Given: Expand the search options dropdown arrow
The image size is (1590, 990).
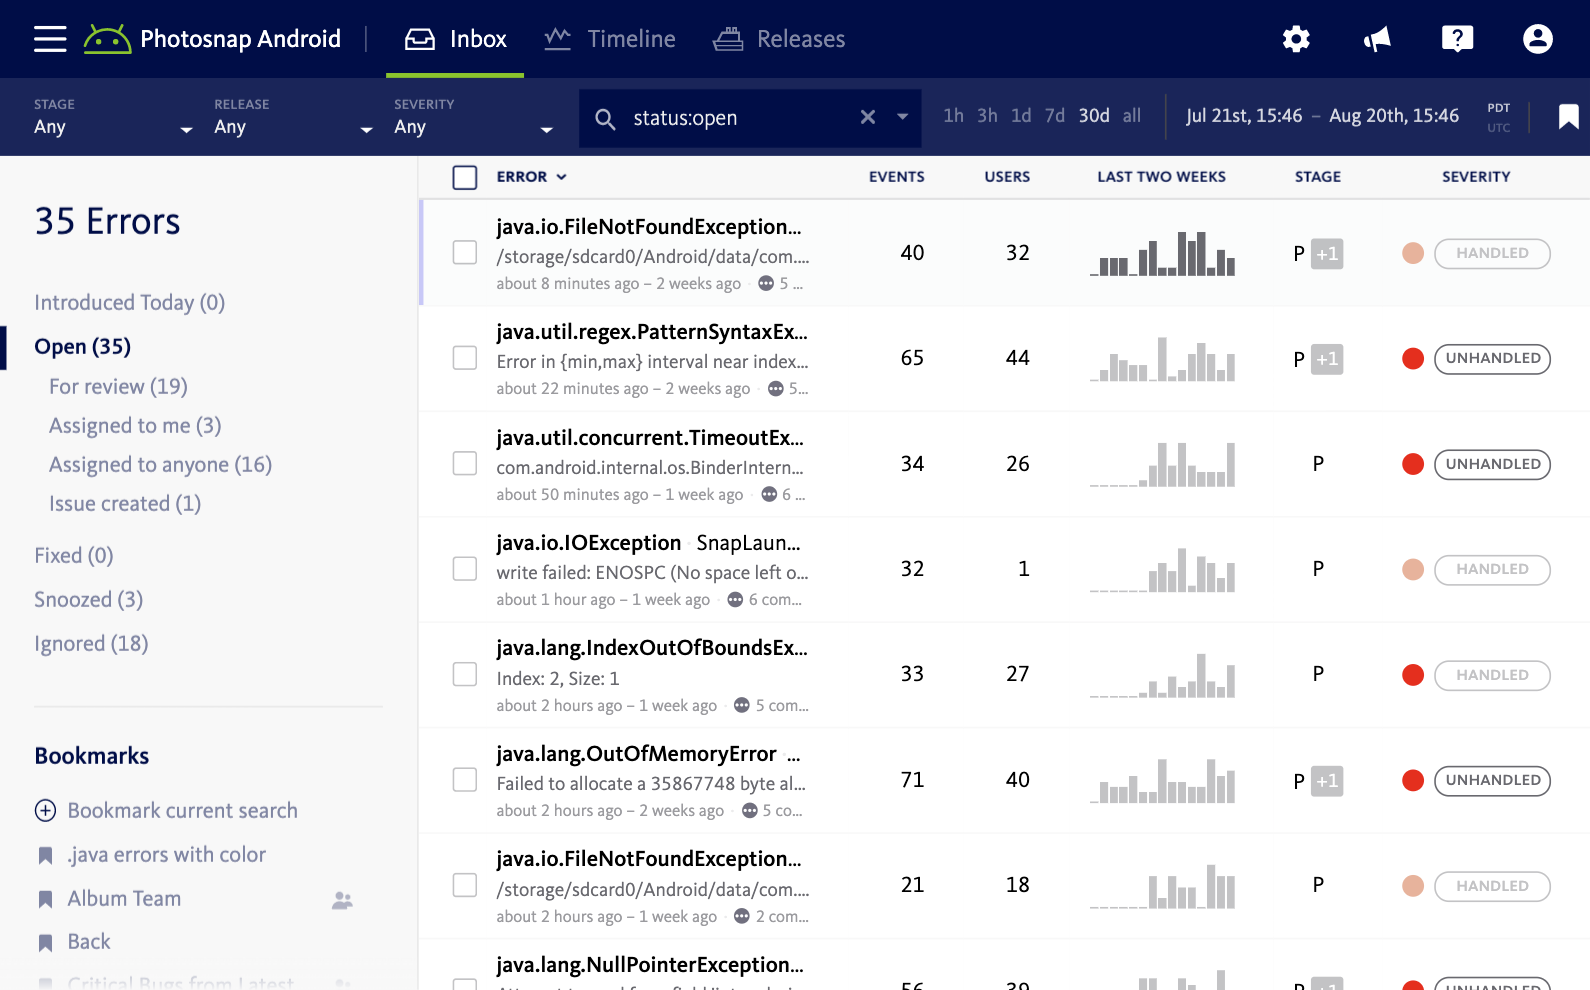Looking at the screenshot, I should click(x=902, y=117).
